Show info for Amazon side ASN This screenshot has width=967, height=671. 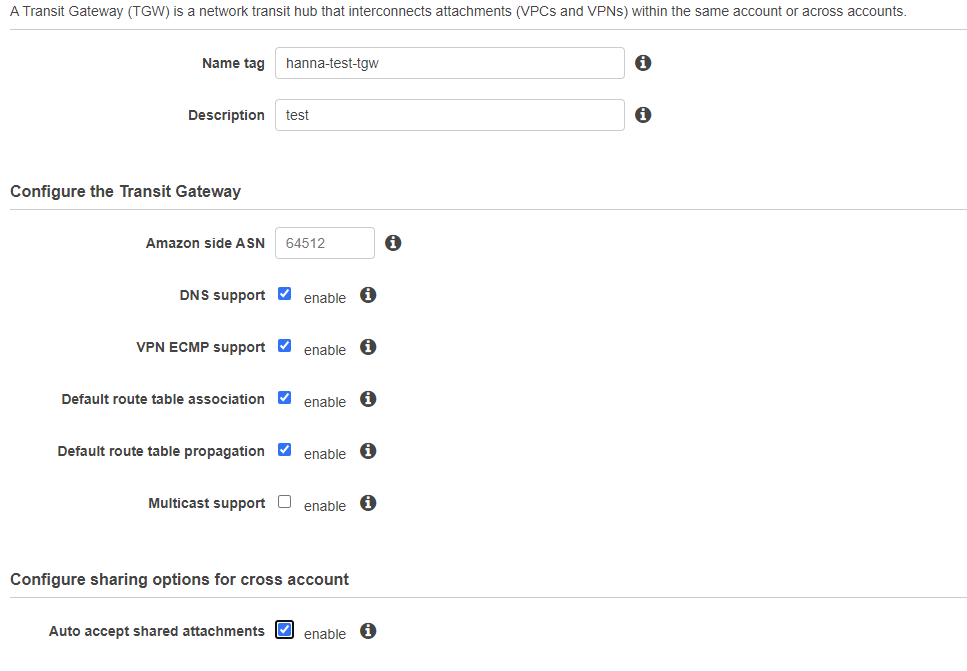(x=393, y=243)
